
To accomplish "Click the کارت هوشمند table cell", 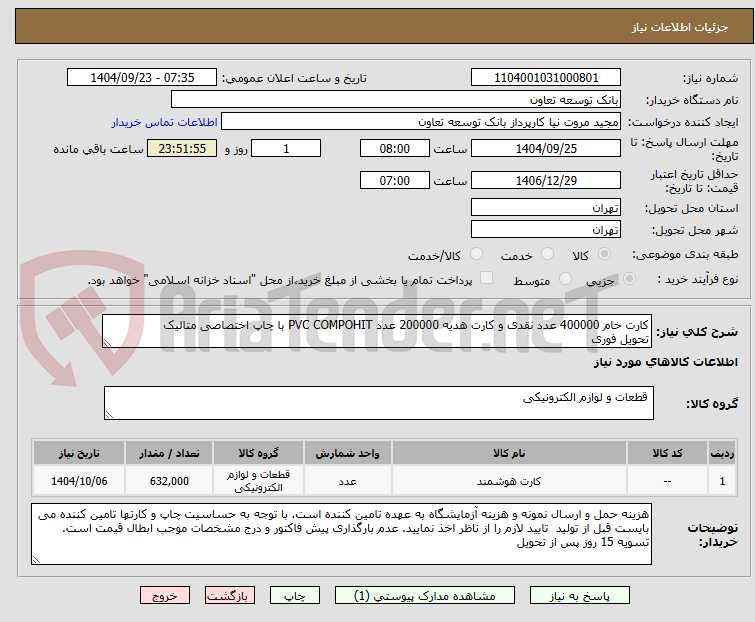I will tap(509, 480).
